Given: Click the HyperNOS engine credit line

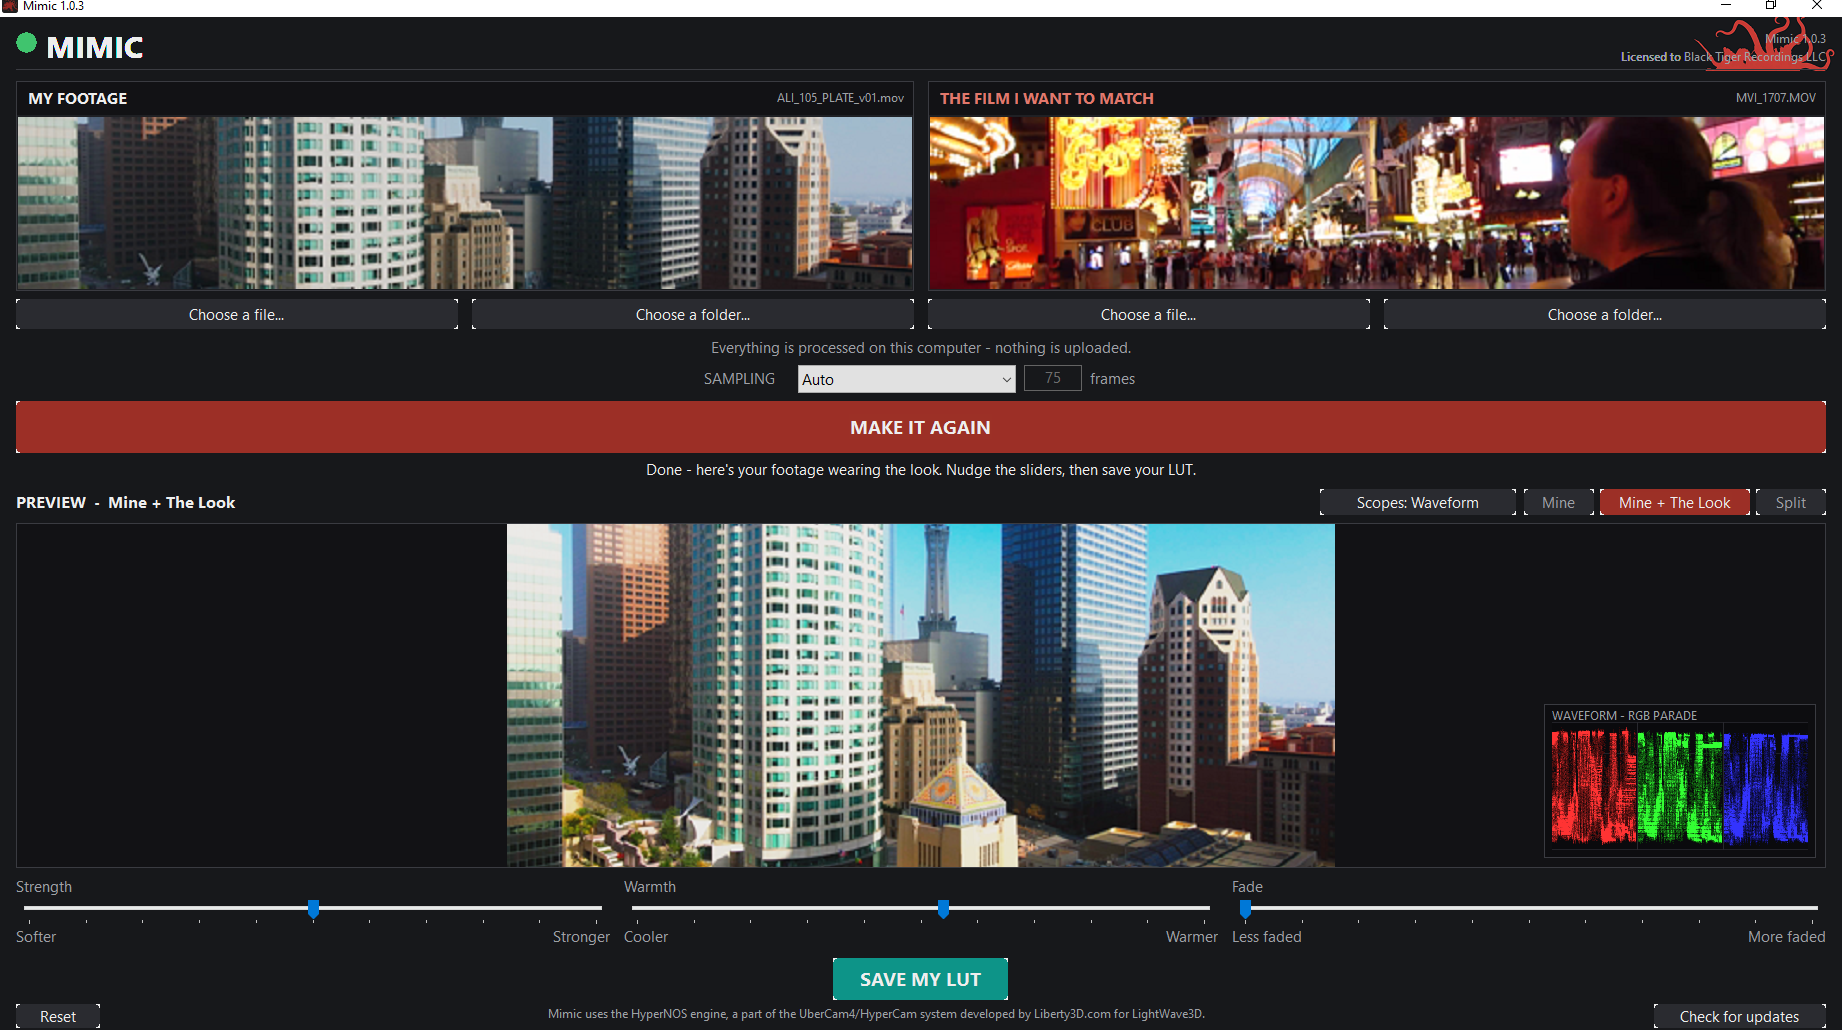Looking at the screenshot, I should click(876, 1014).
